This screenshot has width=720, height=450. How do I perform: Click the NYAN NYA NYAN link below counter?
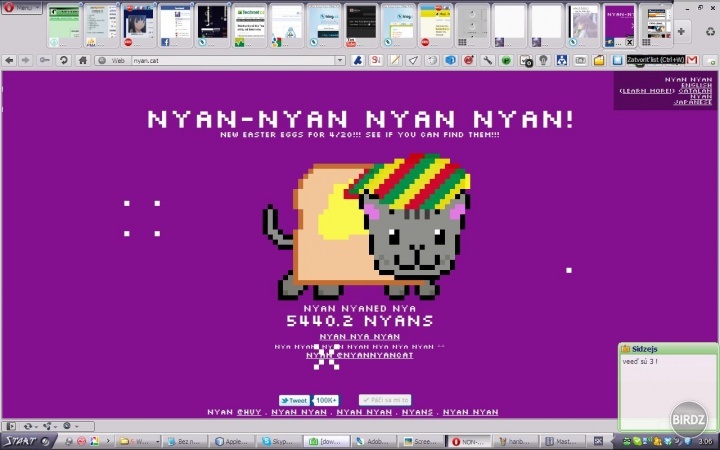pyautogui.click(x=360, y=337)
